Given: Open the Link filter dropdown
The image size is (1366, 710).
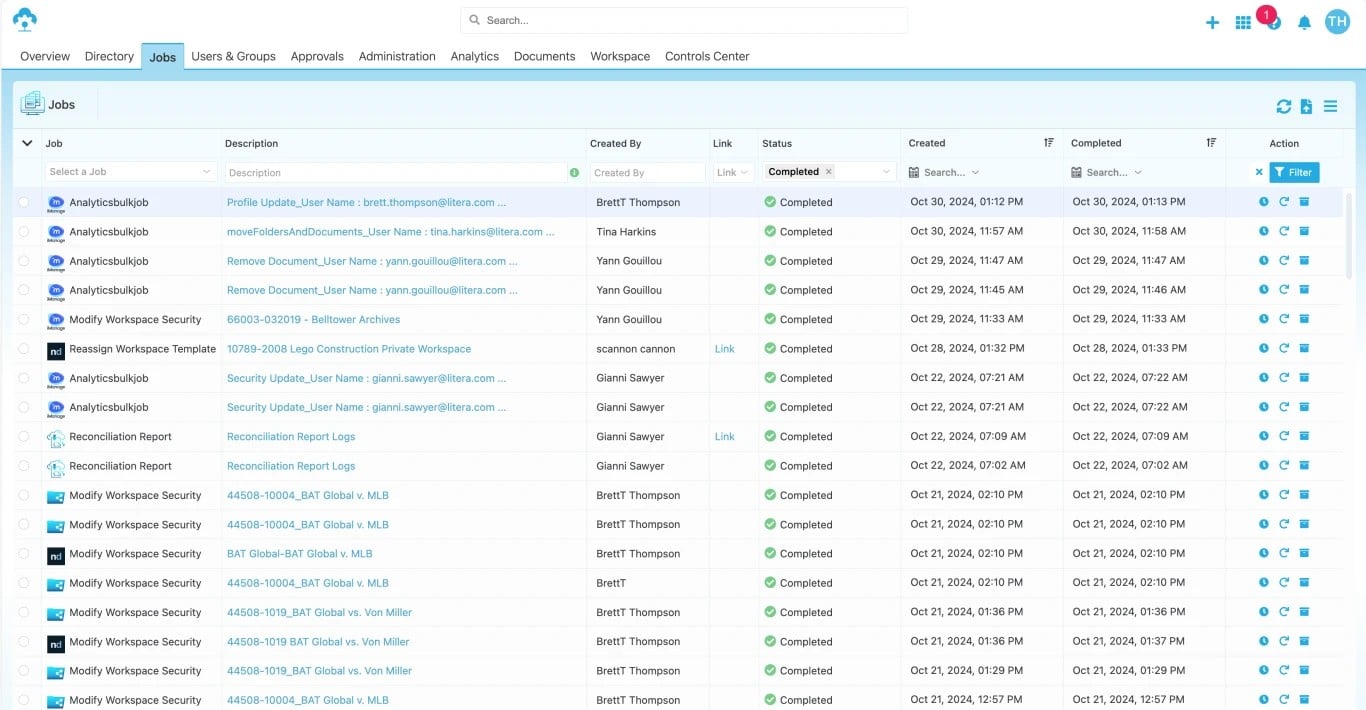Looking at the screenshot, I should click(733, 172).
